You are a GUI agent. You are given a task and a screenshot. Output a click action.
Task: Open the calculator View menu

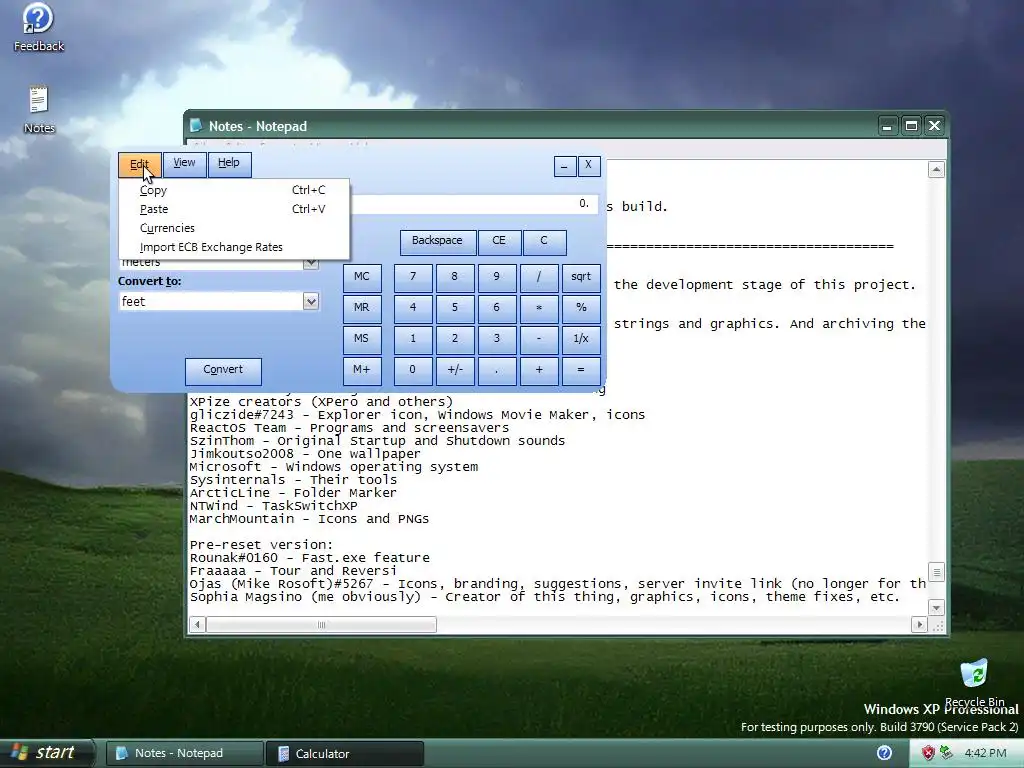click(x=184, y=163)
